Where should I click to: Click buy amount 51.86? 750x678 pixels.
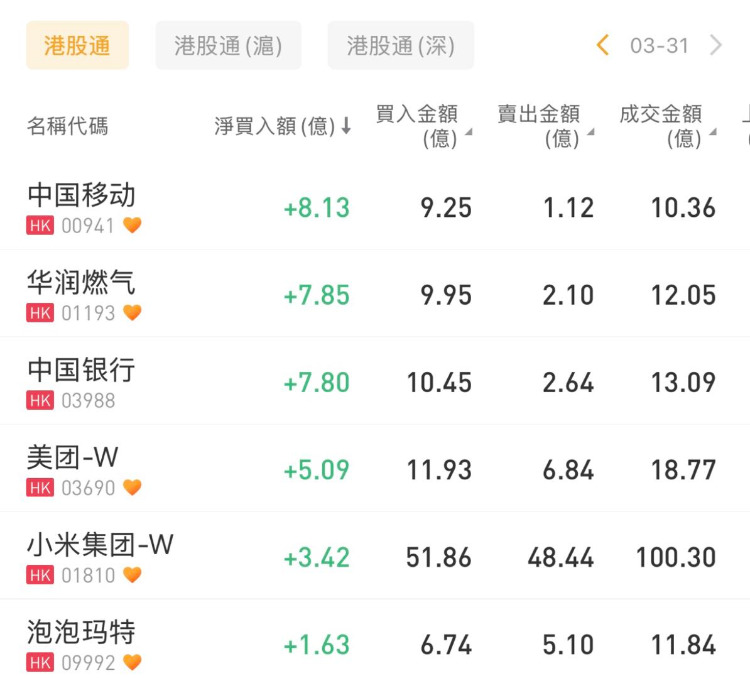pyautogui.click(x=439, y=557)
